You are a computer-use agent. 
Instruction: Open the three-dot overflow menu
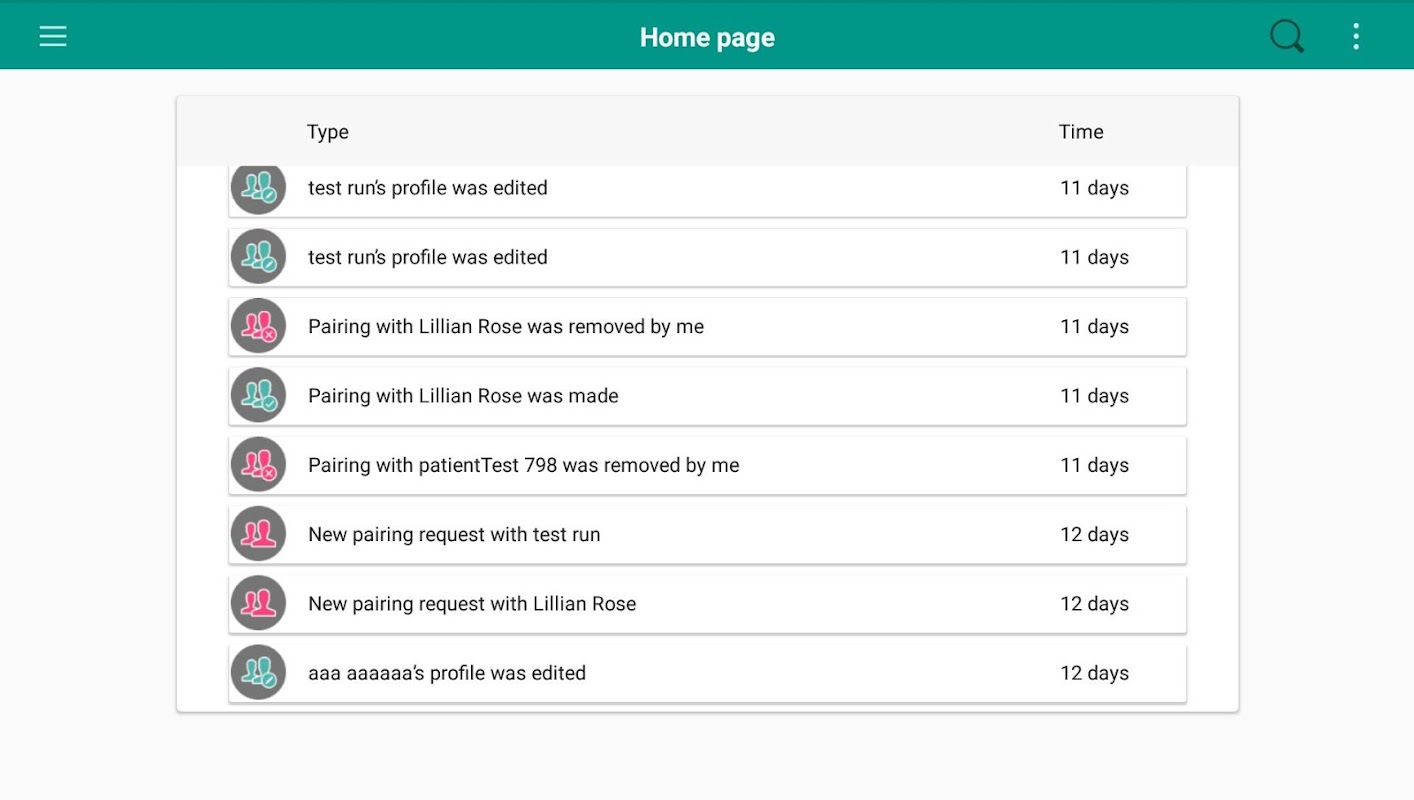pyautogui.click(x=1355, y=37)
